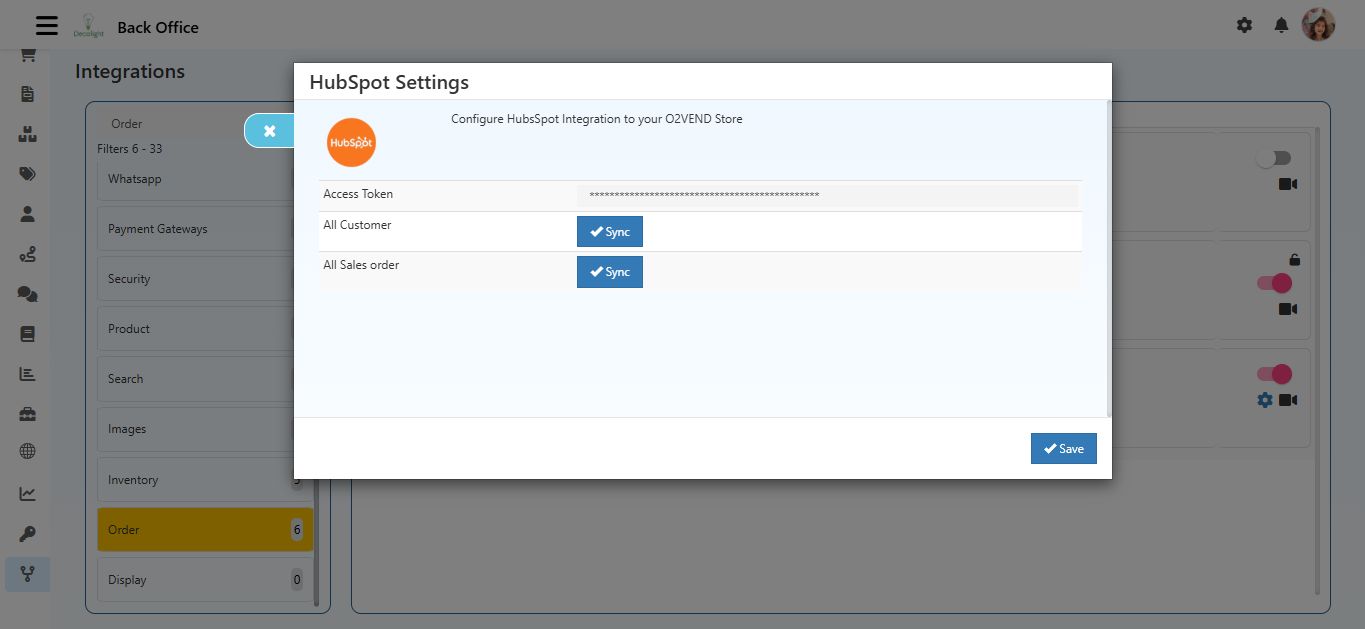Disable the pink toggle near the lock icon

(x=1274, y=283)
